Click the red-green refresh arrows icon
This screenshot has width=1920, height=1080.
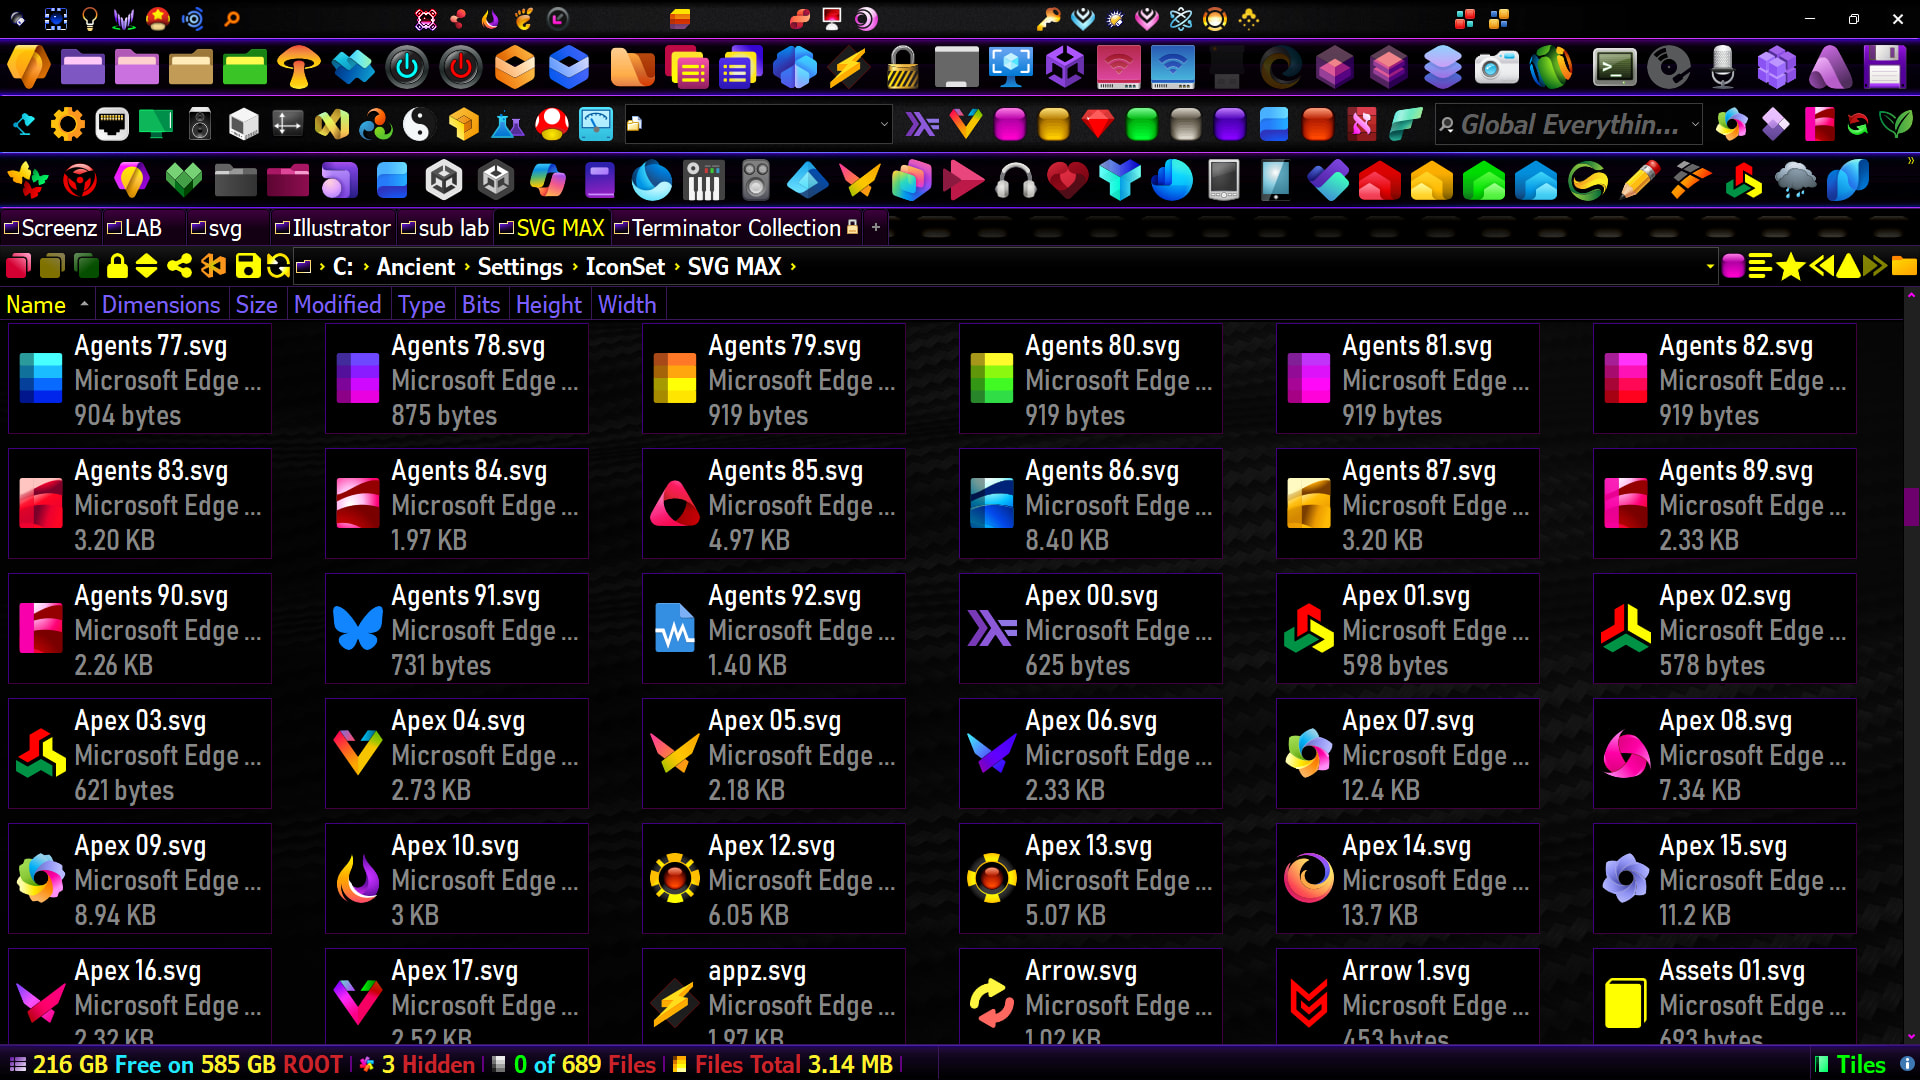click(1857, 125)
